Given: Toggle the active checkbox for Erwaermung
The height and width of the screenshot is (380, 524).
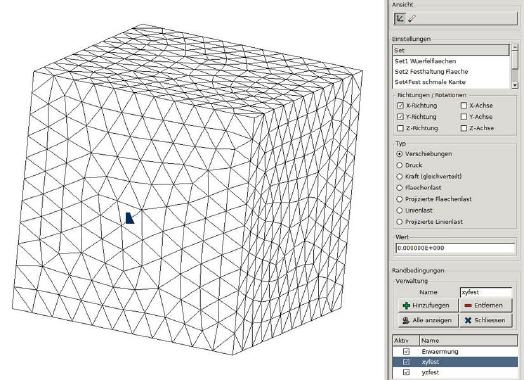Looking at the screenshot, I should pos(406,351).
